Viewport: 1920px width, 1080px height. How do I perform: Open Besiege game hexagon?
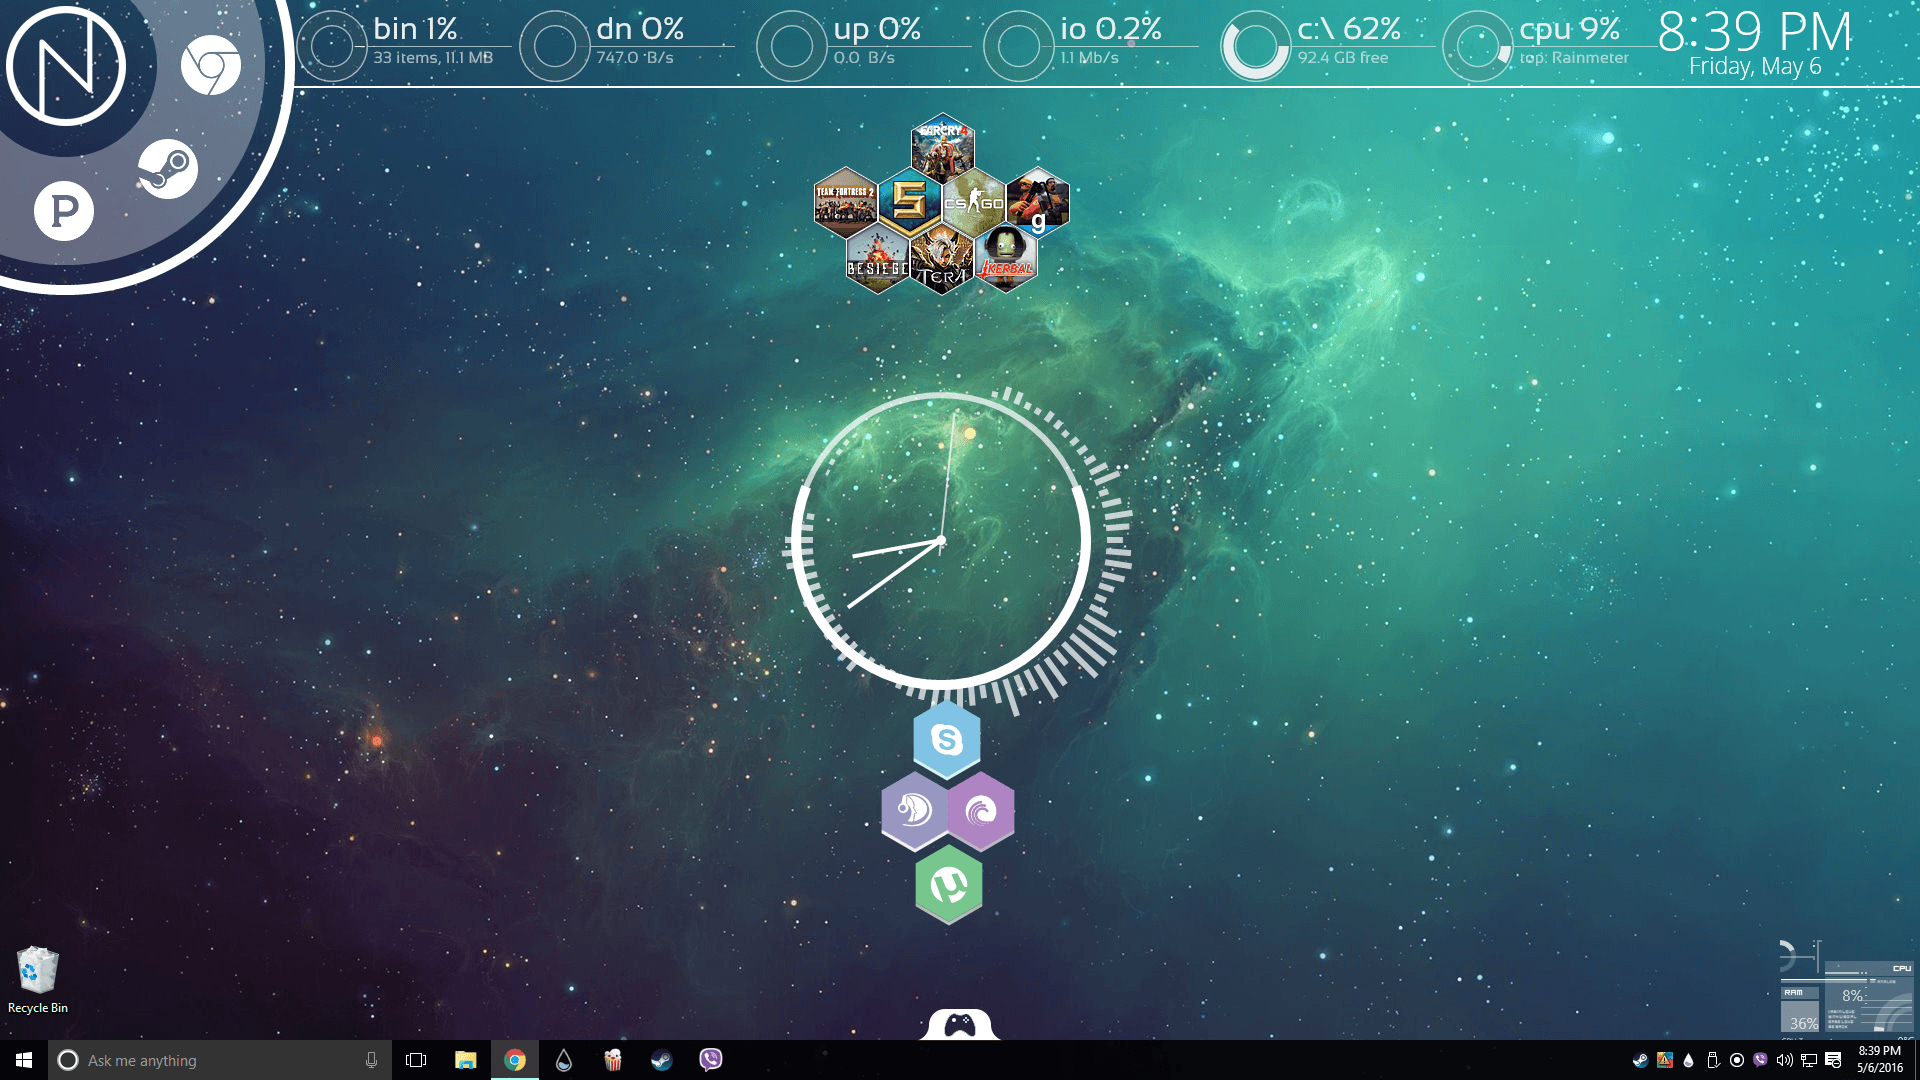point(877,259)
